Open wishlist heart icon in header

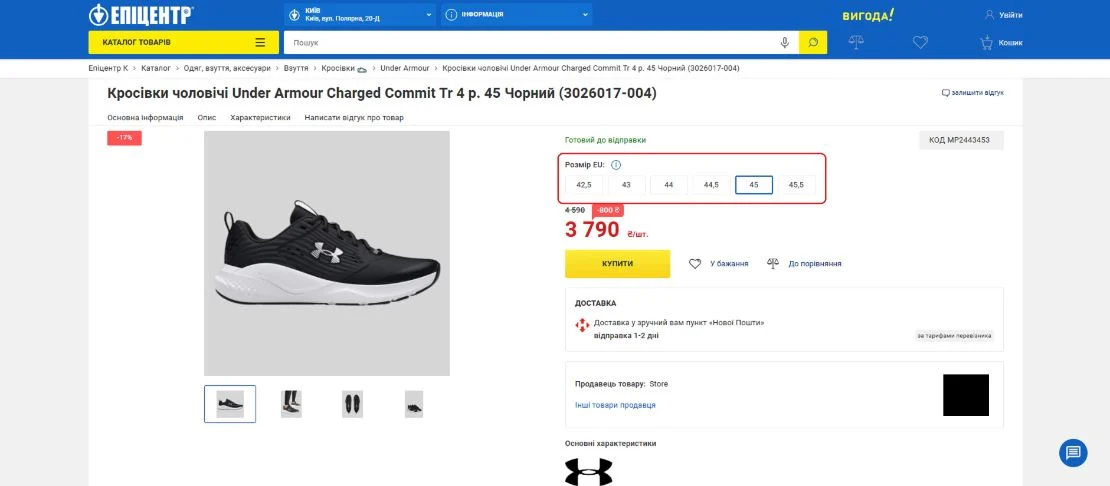[x=920, y=42]
